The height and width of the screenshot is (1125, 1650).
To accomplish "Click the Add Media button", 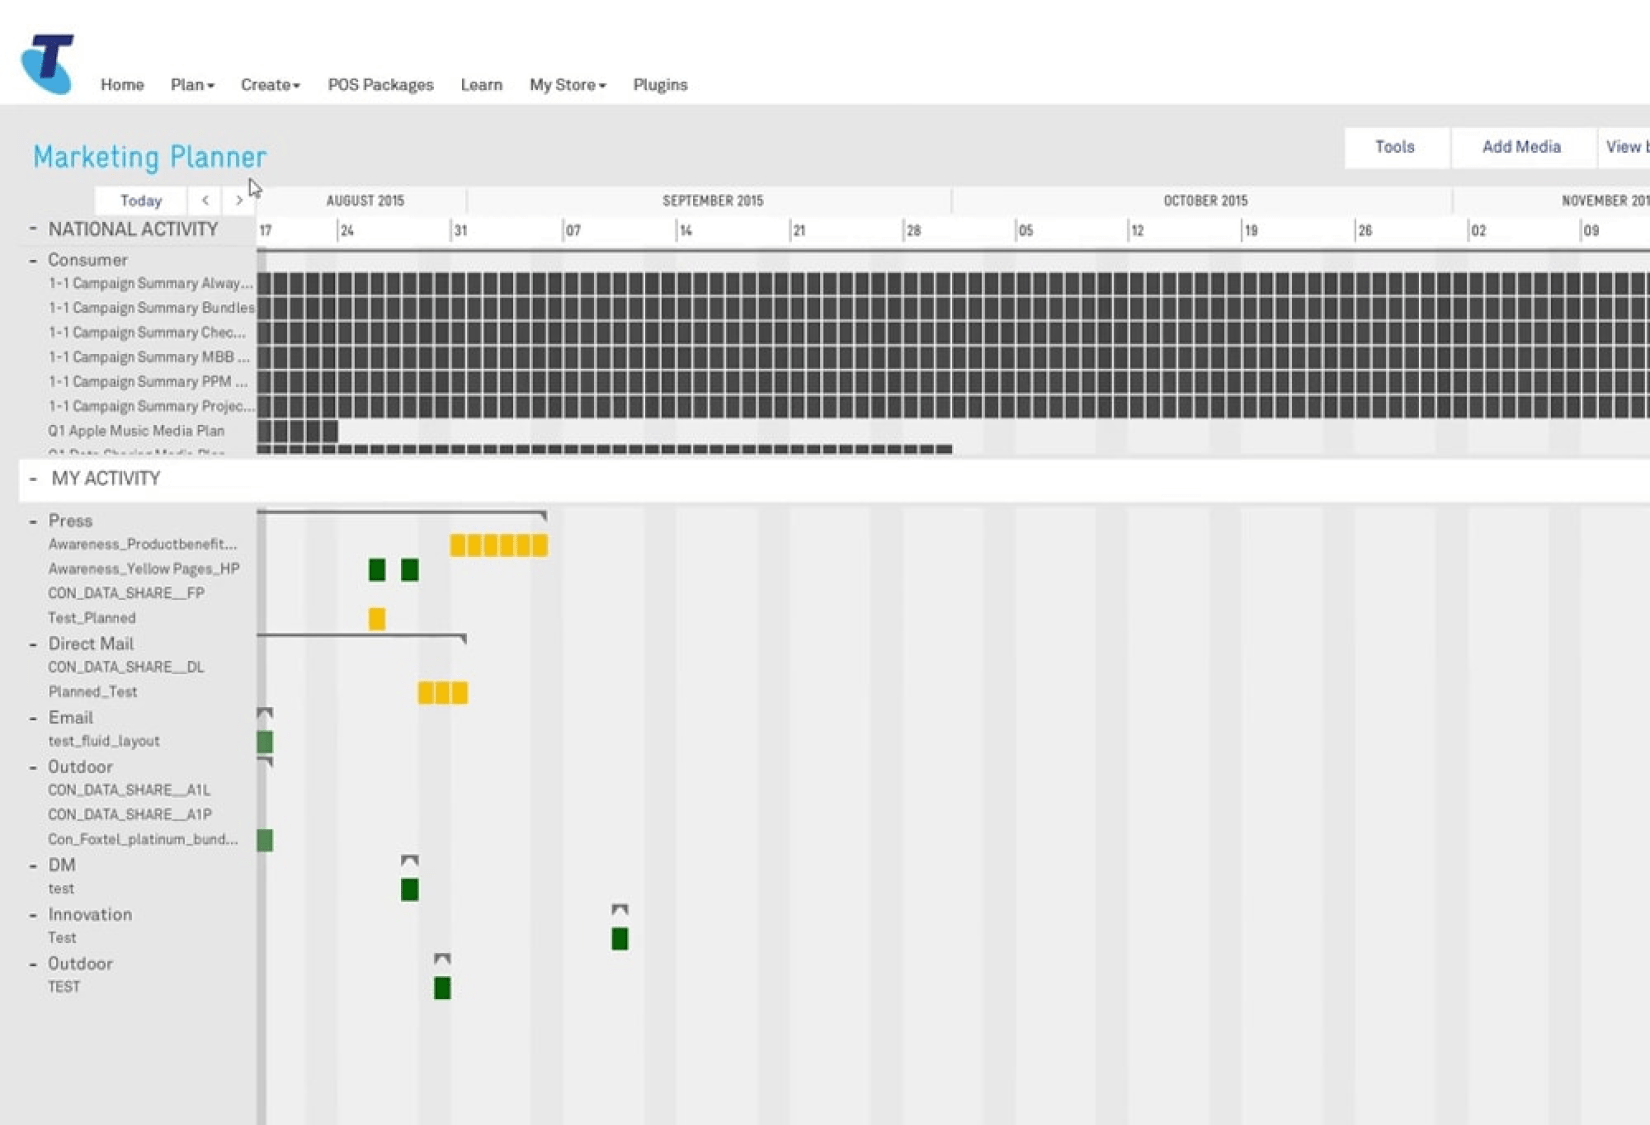I will click(1521, 147).
